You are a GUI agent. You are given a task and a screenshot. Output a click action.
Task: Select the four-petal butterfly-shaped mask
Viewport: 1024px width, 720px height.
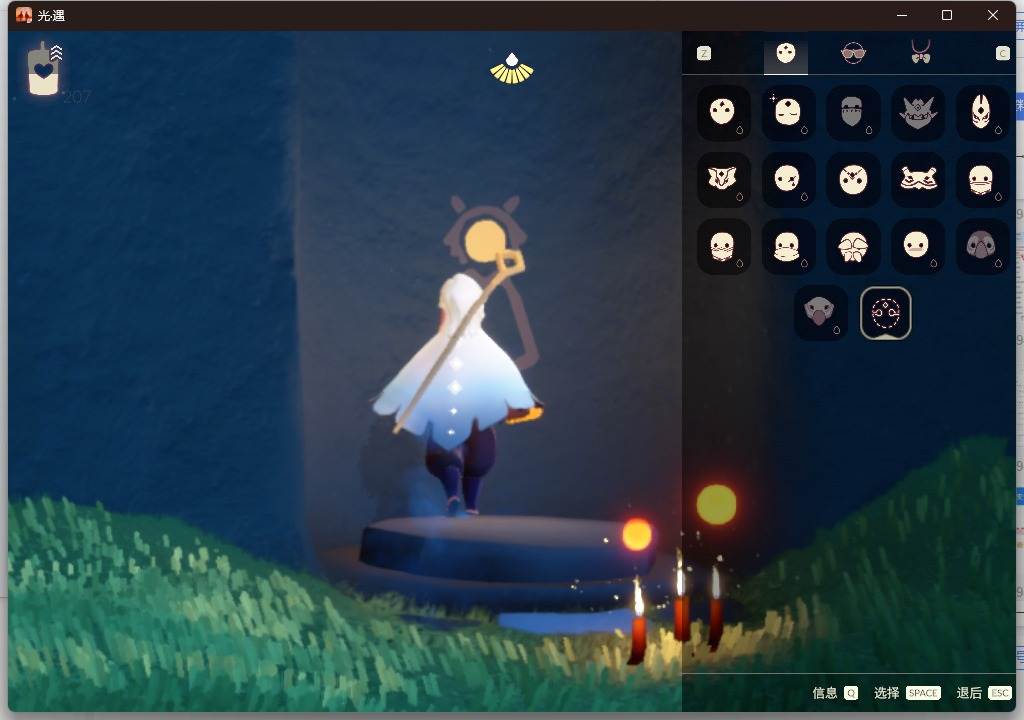[852, 246]
